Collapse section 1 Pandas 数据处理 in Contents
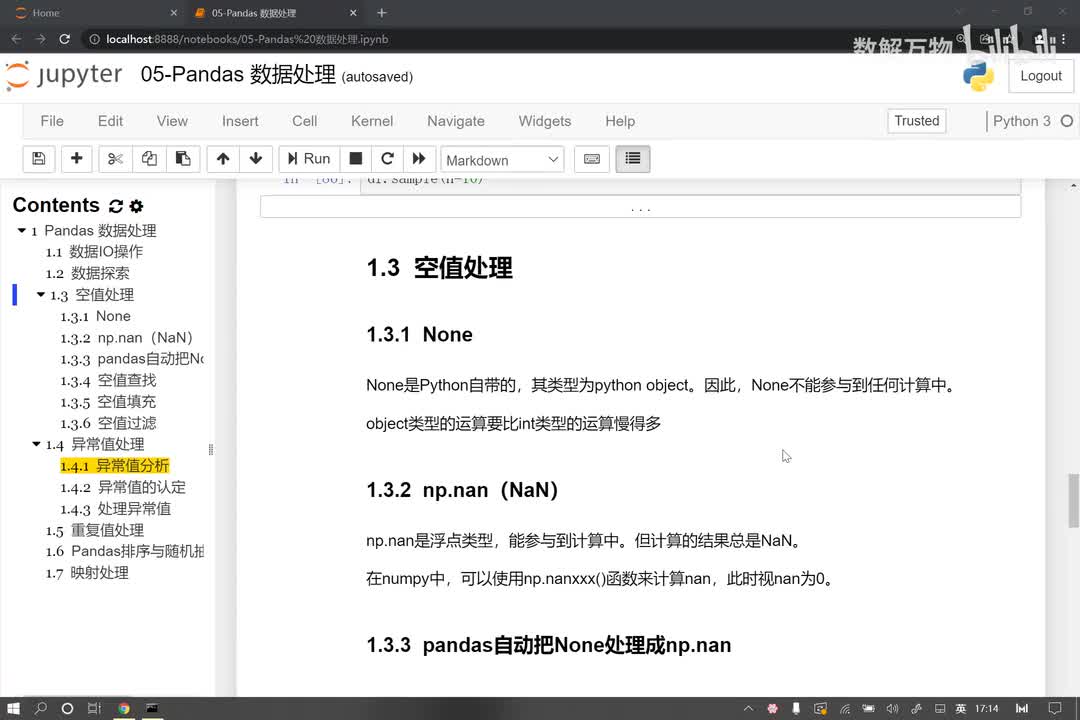The width and height of the screenshot is (1080, 720). click(22, 231)
